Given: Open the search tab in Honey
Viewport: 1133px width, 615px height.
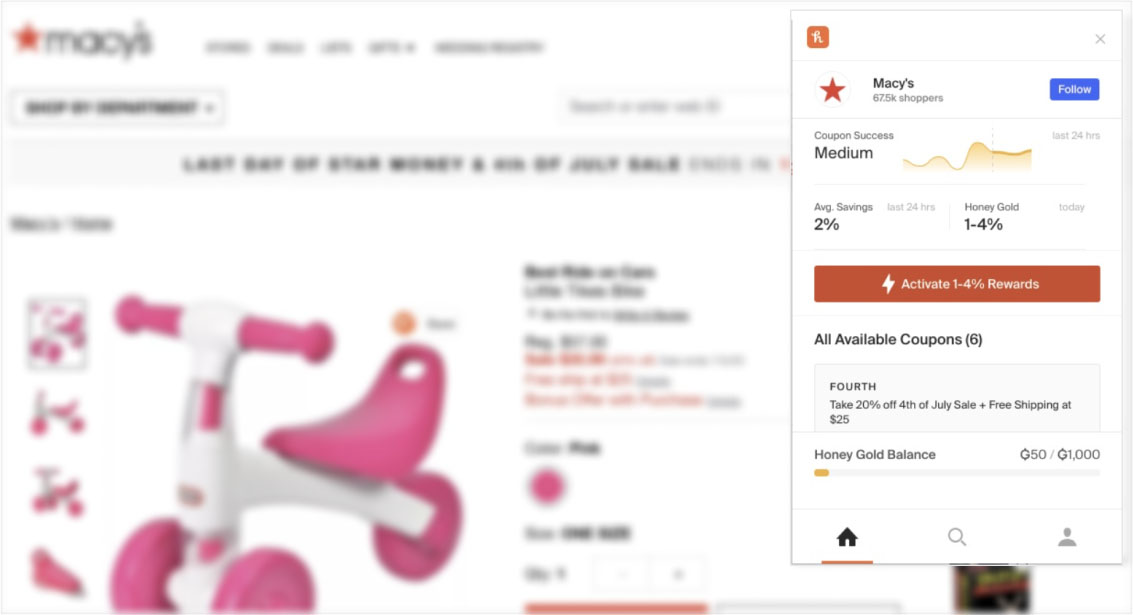Looking at the screenshot, I should click(957, 537).
